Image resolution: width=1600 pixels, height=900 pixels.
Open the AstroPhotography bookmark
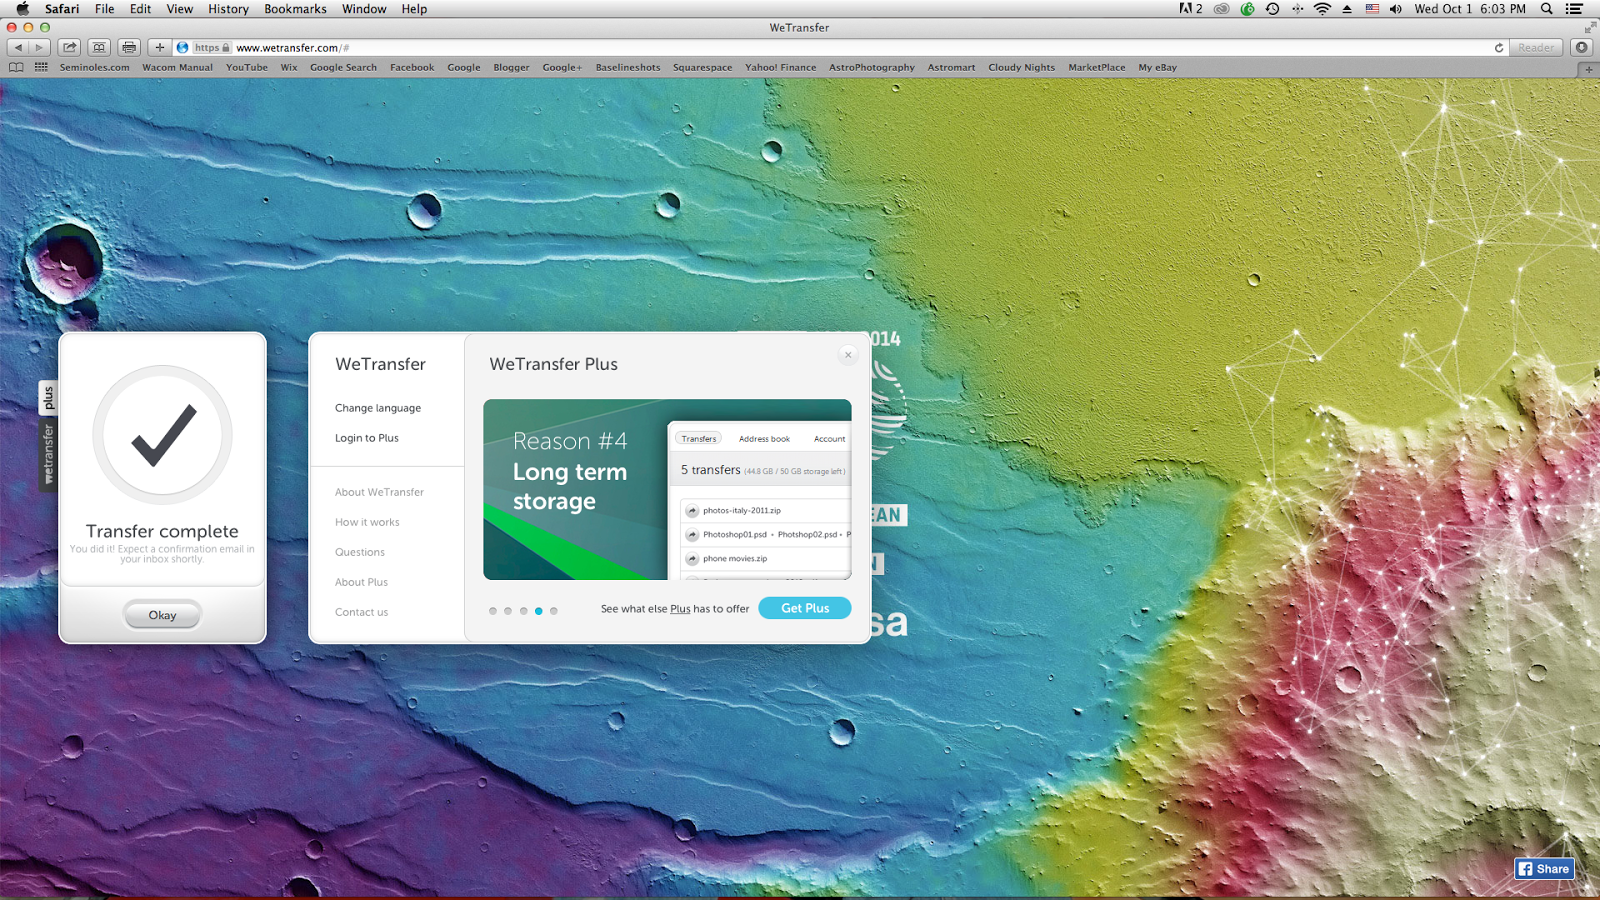(871, 67)
